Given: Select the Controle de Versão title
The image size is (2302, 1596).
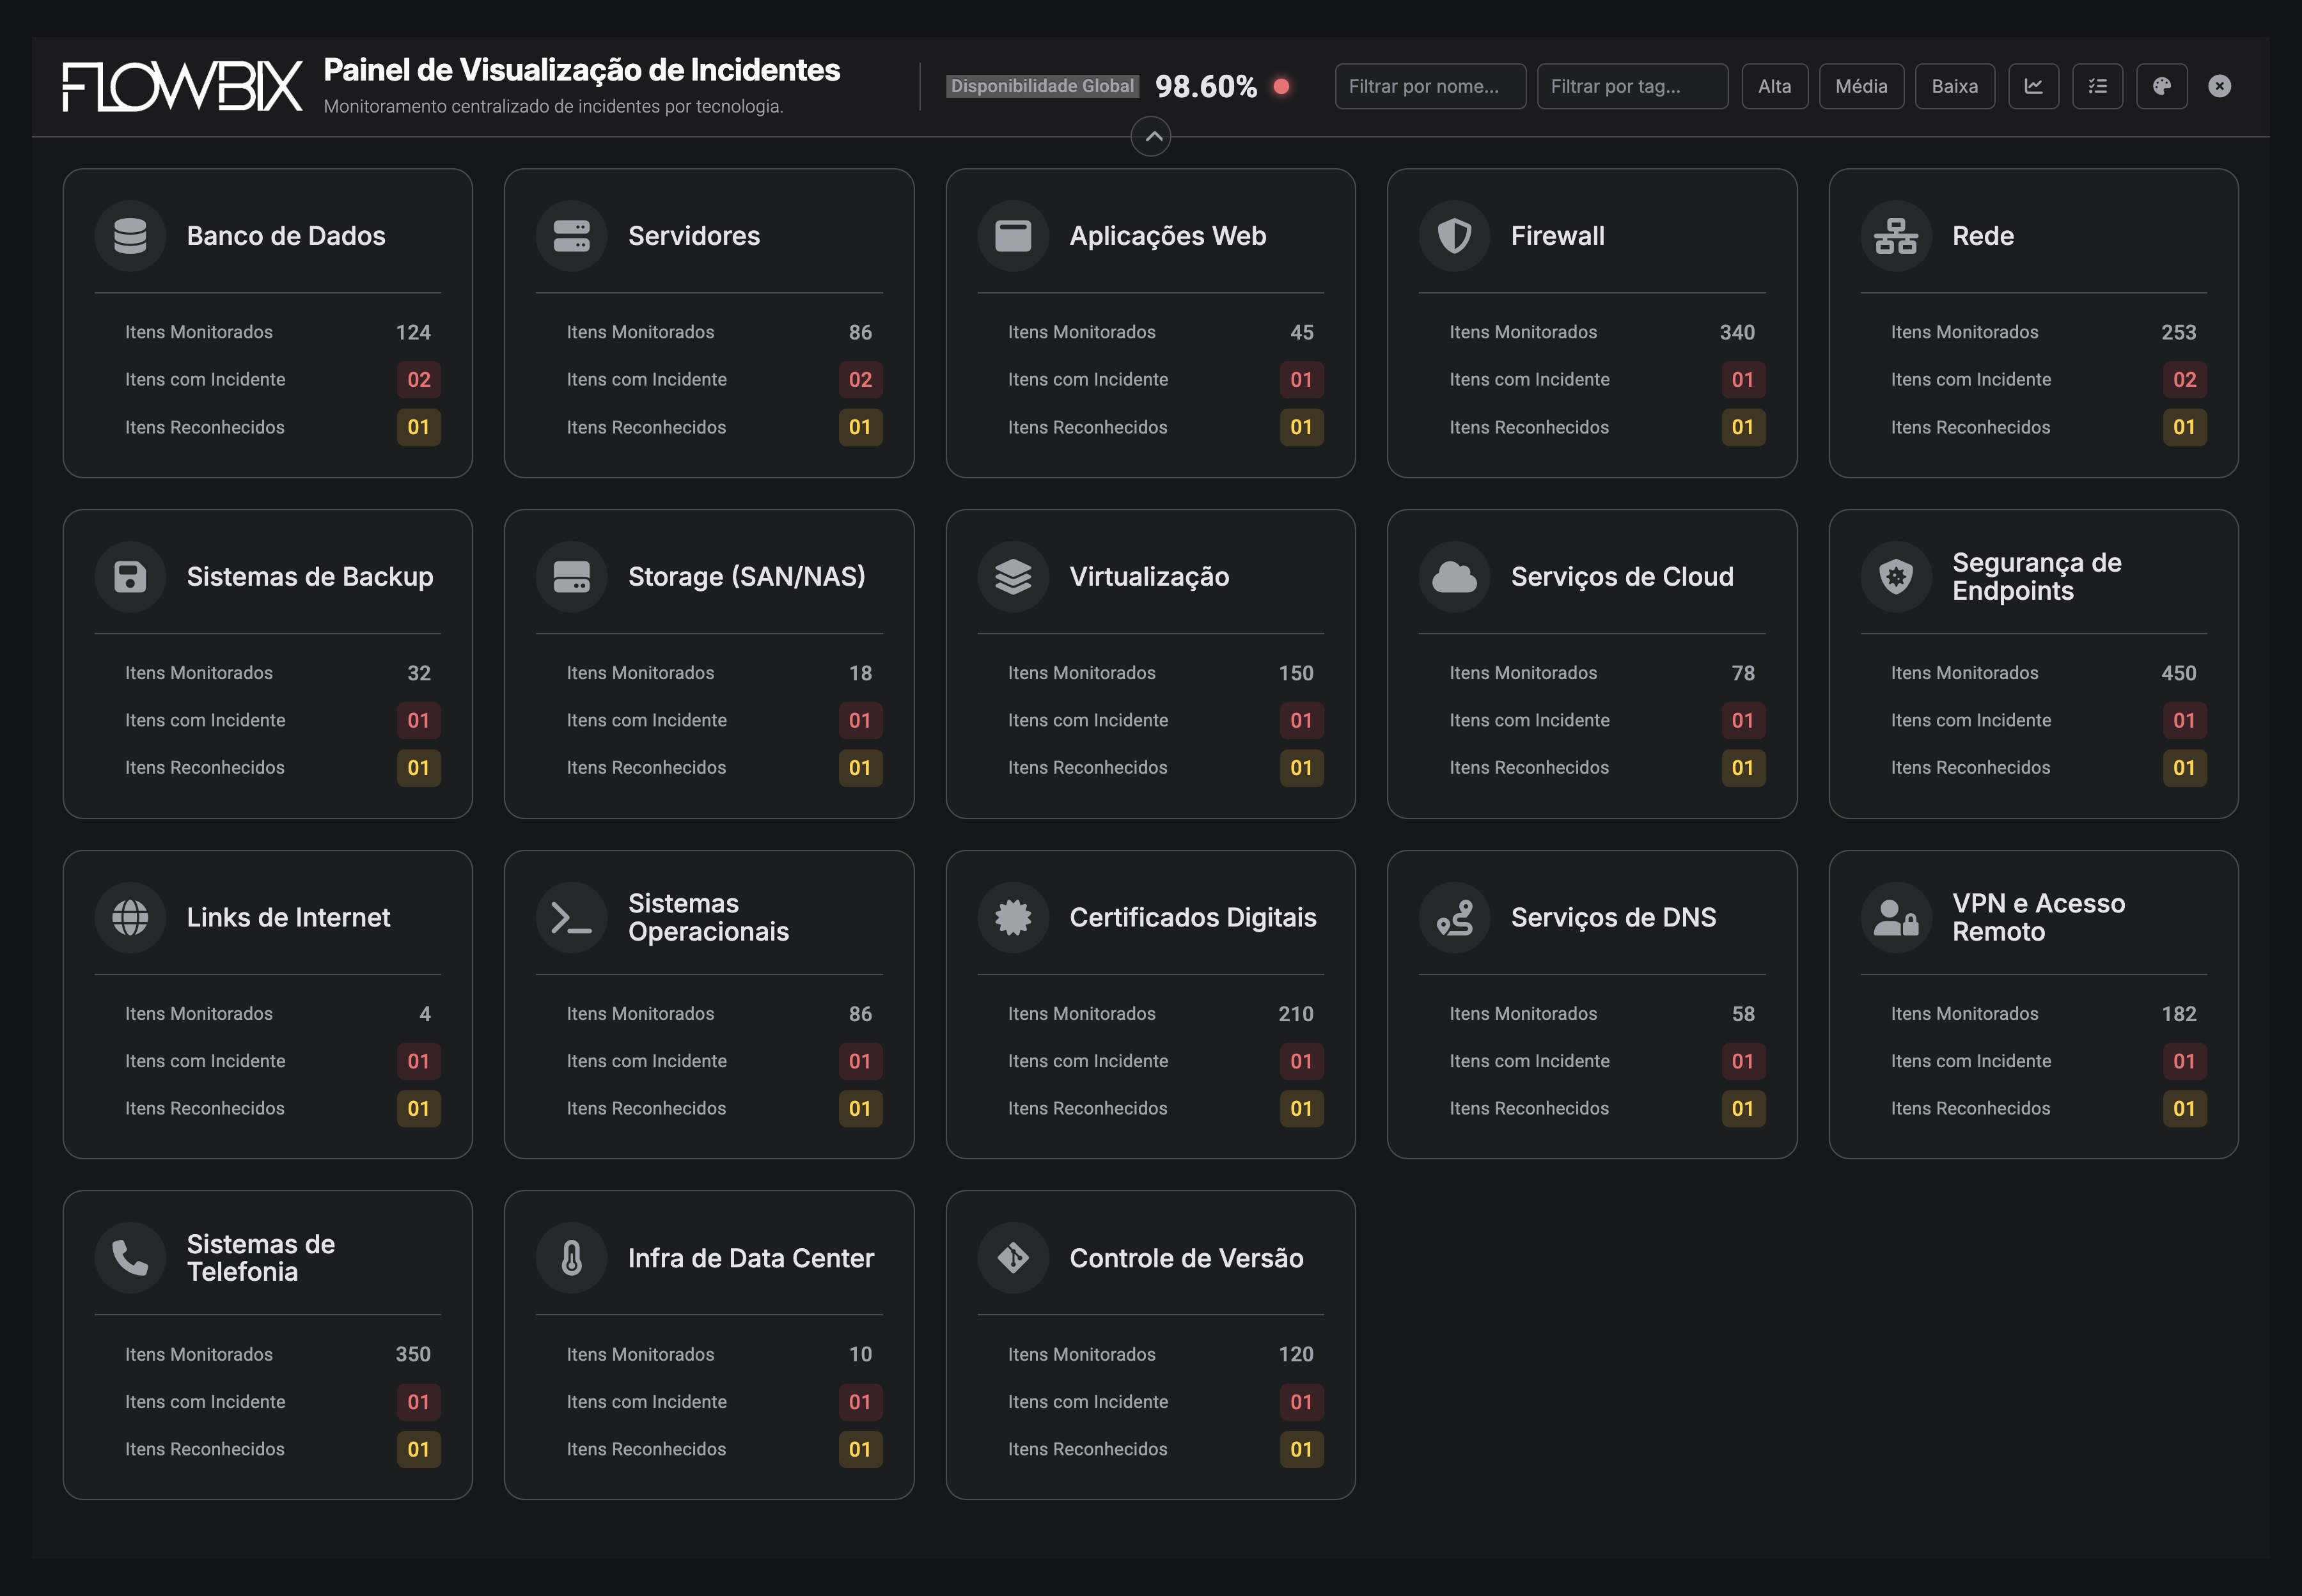Looking at the screenshot, I should (1187, 1258).
